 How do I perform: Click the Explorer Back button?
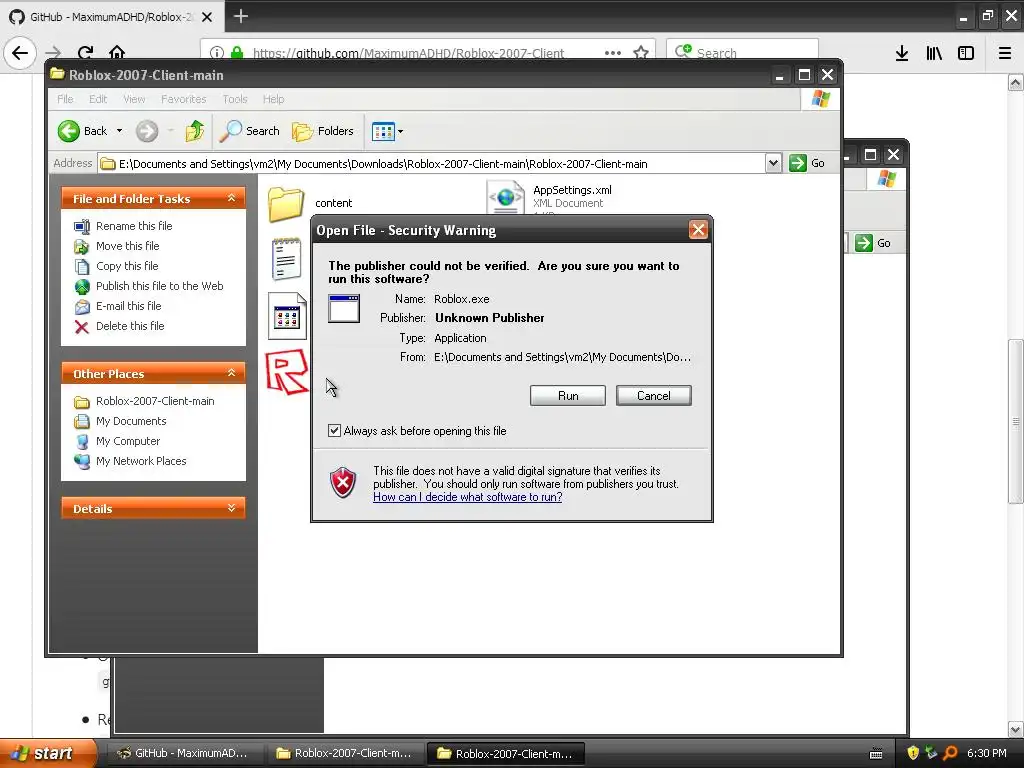82,131
